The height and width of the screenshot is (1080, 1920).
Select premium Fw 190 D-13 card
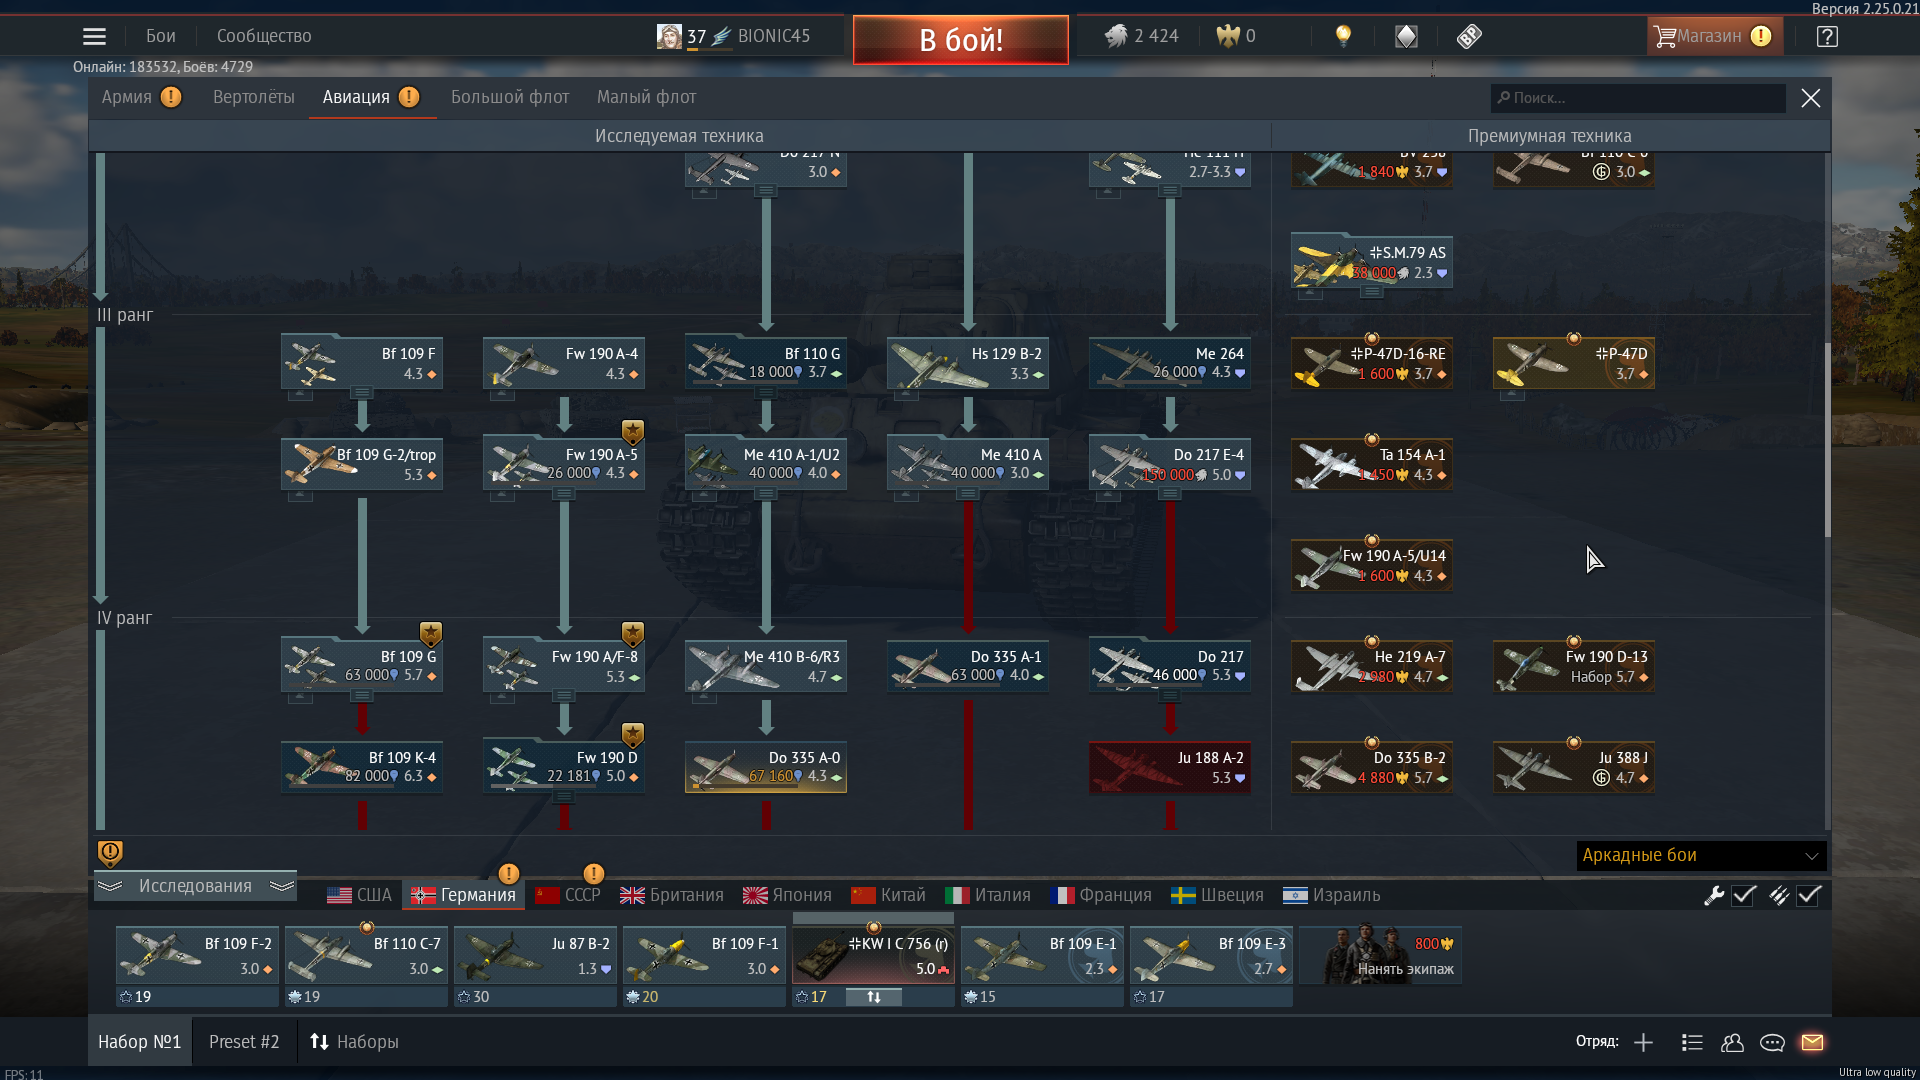1574,666
